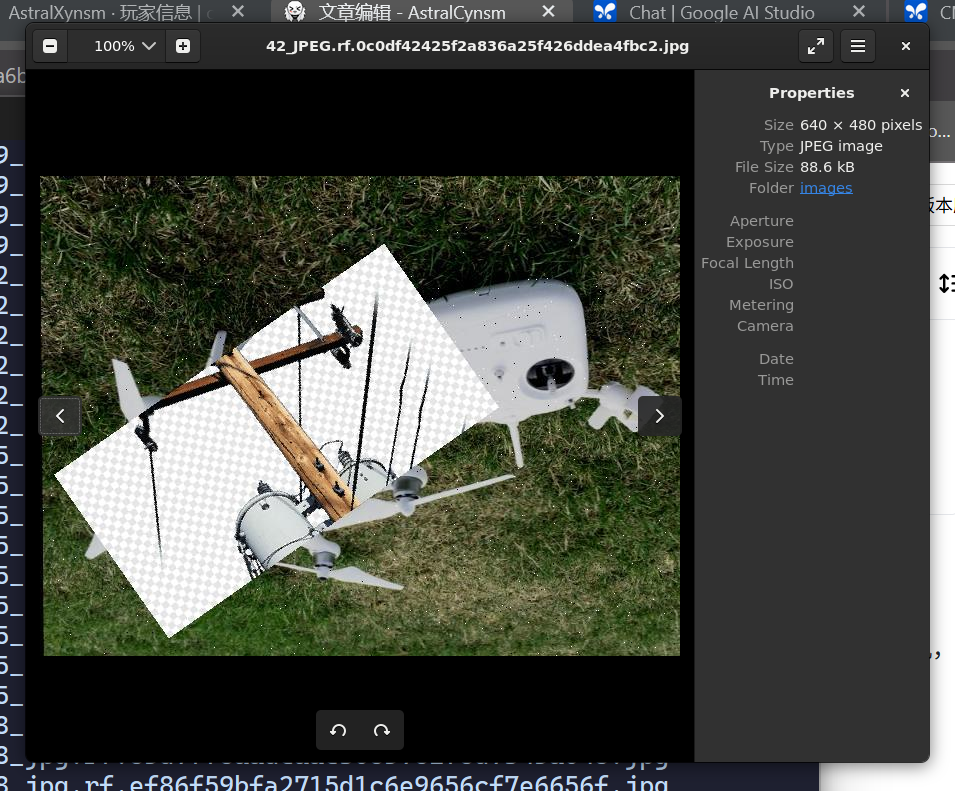Enter fullscreen mode in image viewer

[816, 47]
